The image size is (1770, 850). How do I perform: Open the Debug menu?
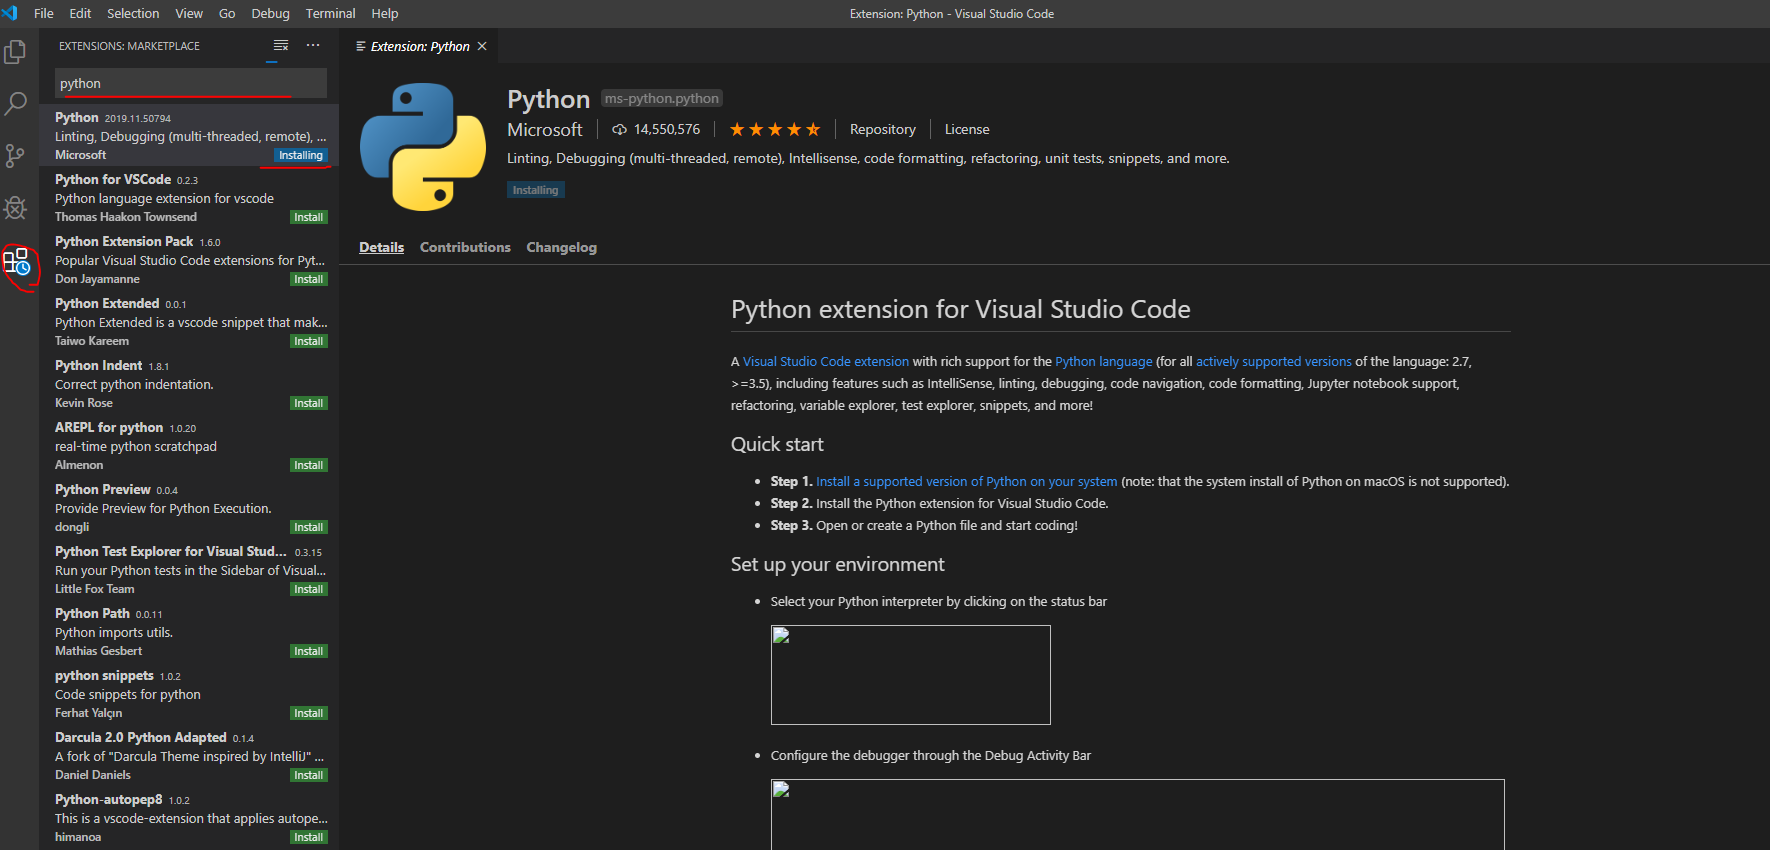tap(270, 13)
